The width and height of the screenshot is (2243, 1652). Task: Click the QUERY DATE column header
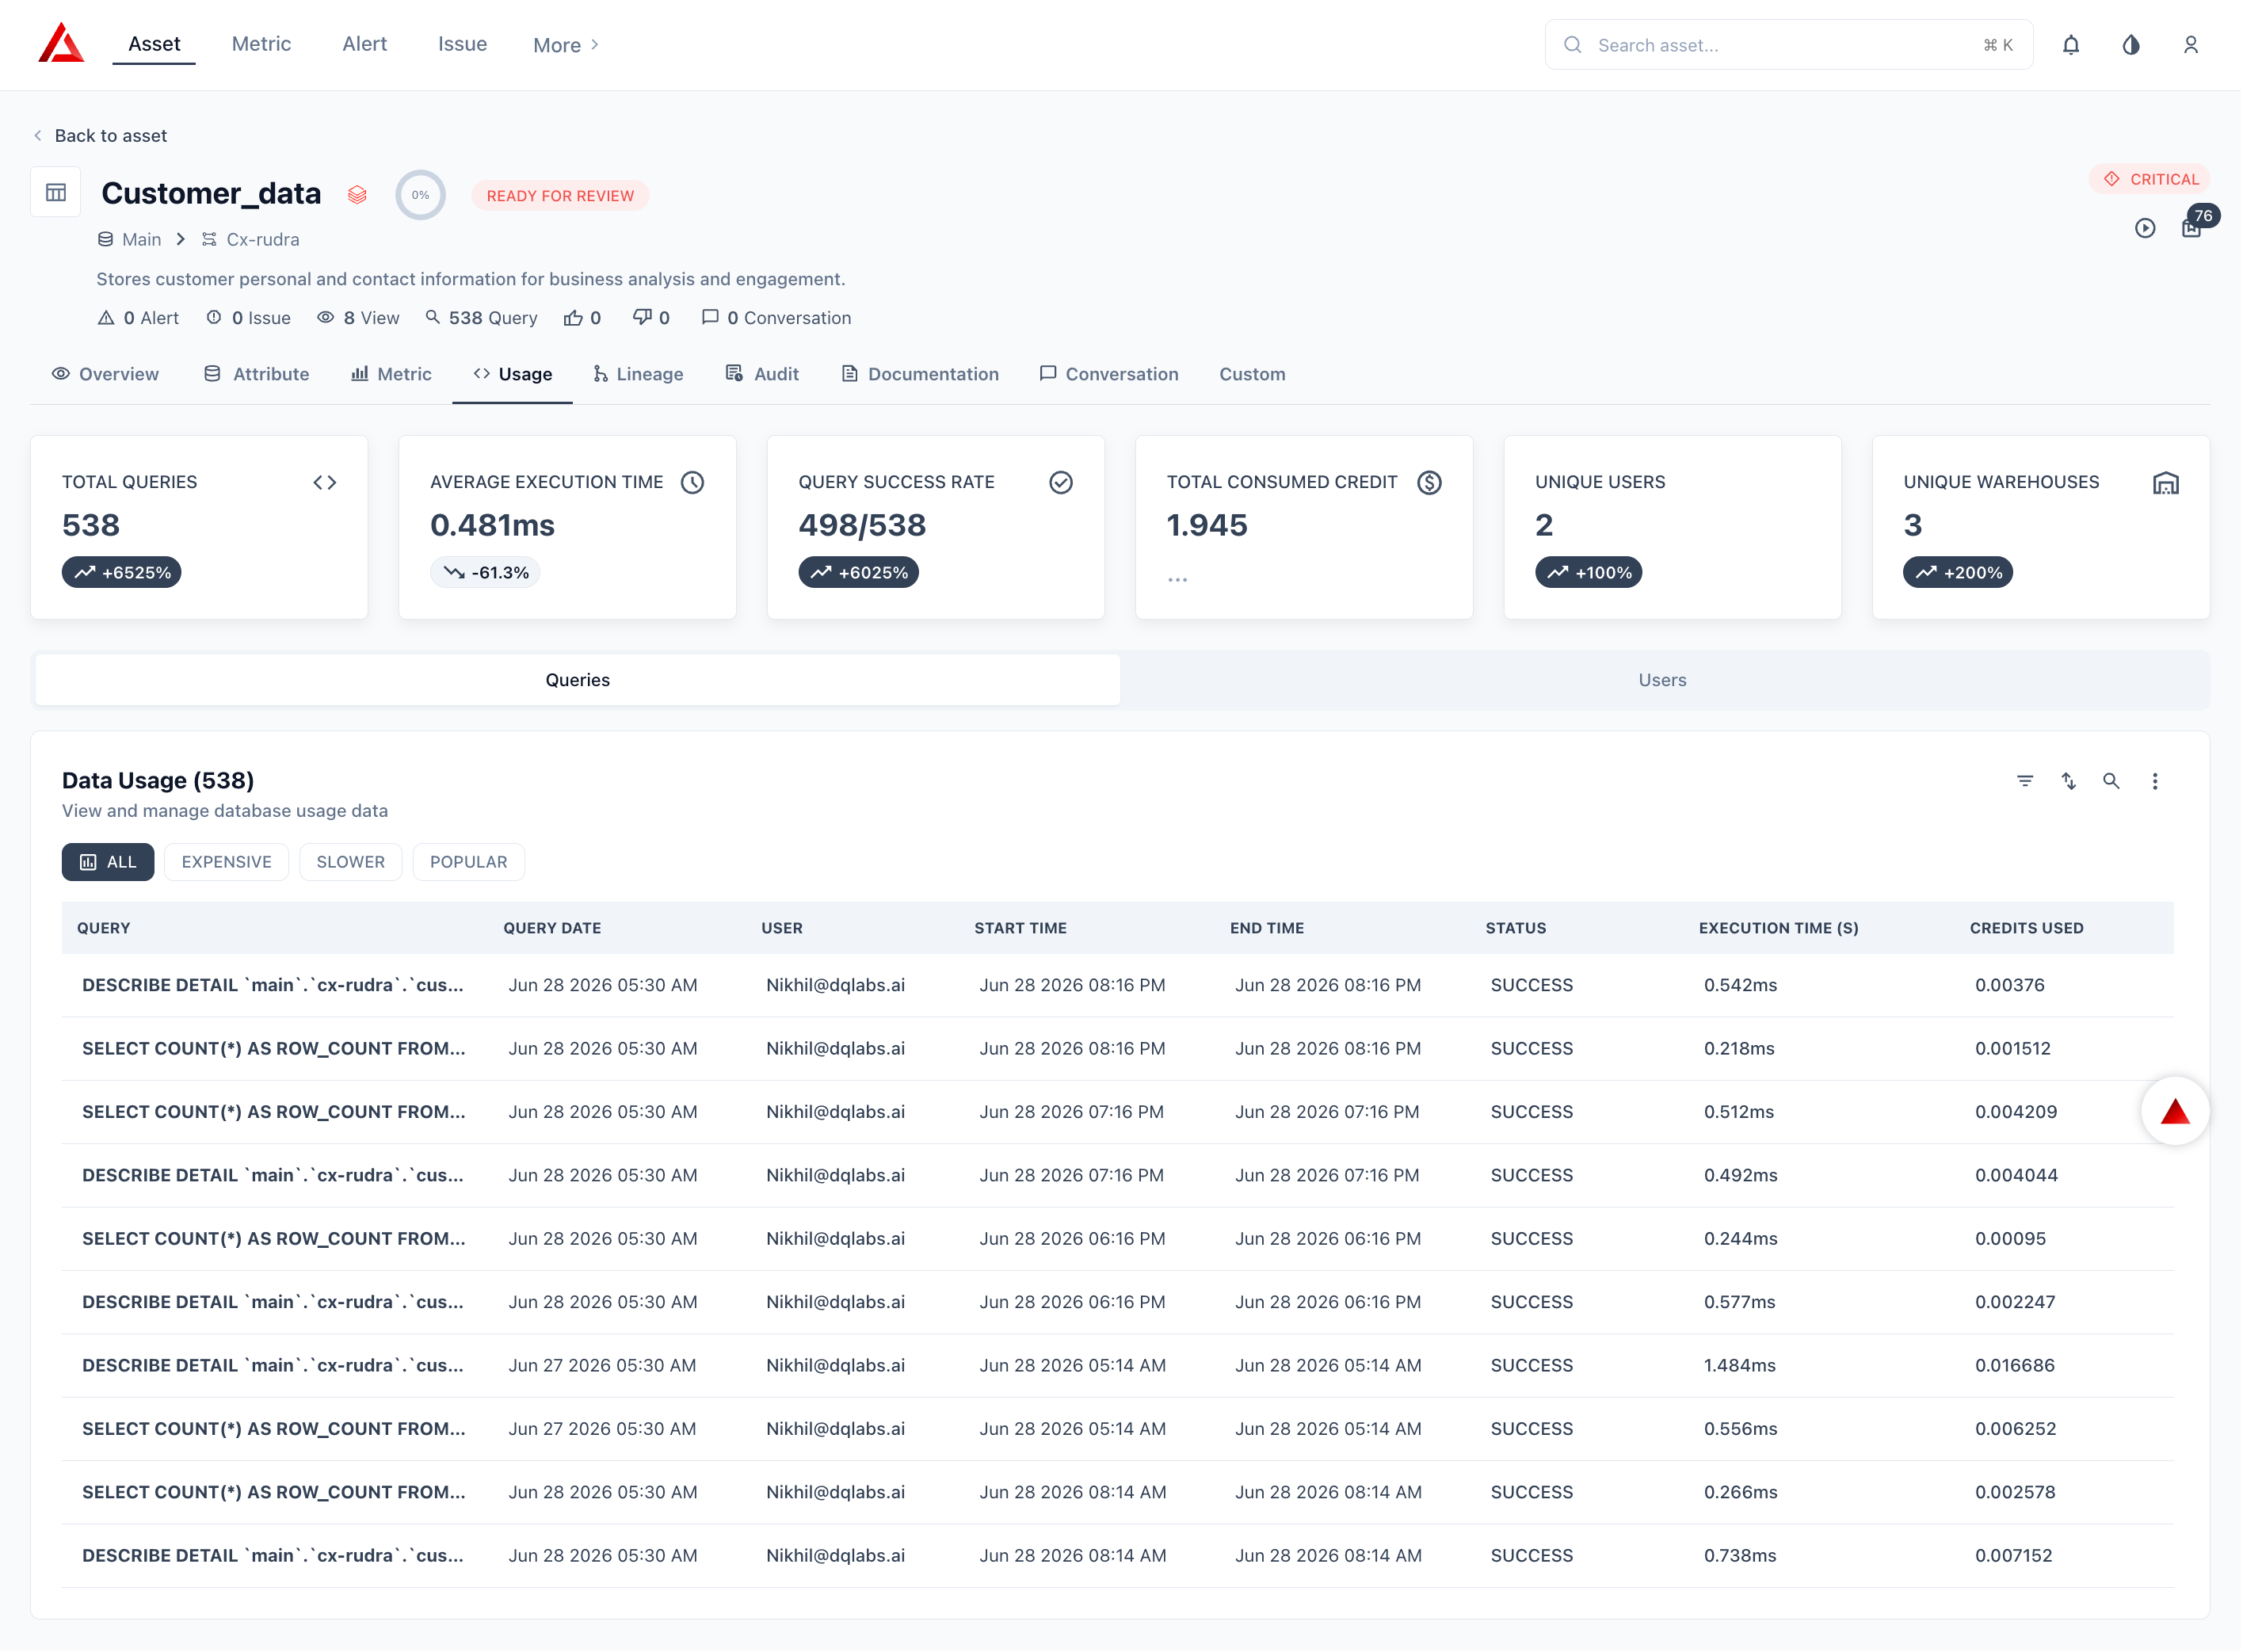[x=552, y=928]
